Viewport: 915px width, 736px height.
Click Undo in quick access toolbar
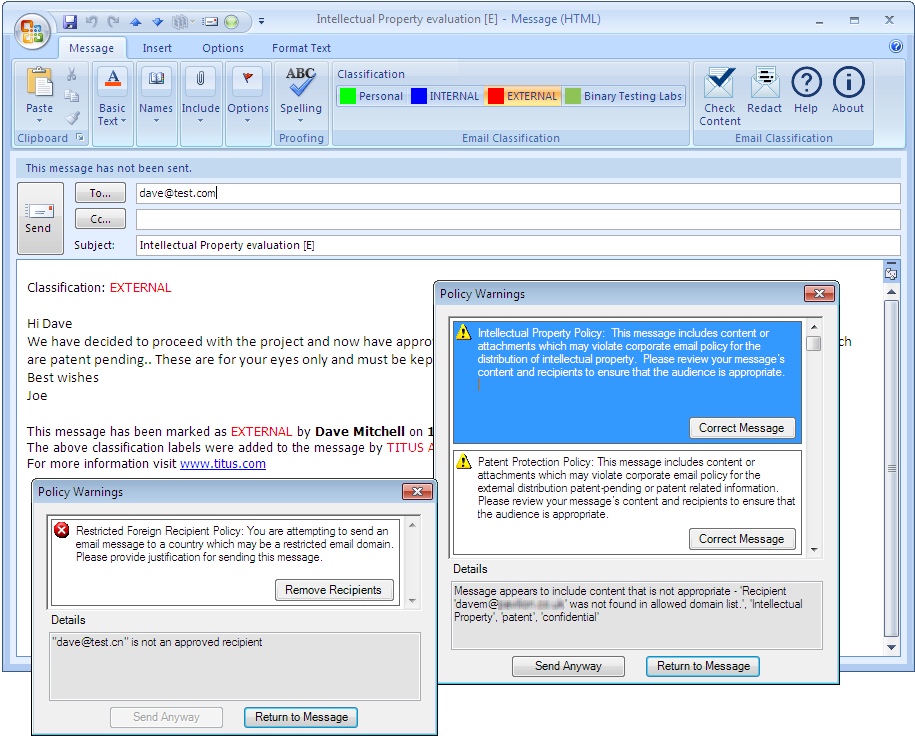point(92,22)
